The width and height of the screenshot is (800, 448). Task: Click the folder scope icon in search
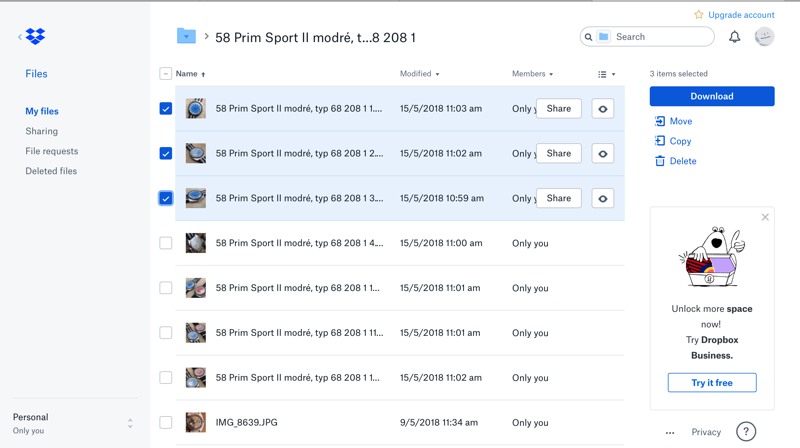[604, 37]
